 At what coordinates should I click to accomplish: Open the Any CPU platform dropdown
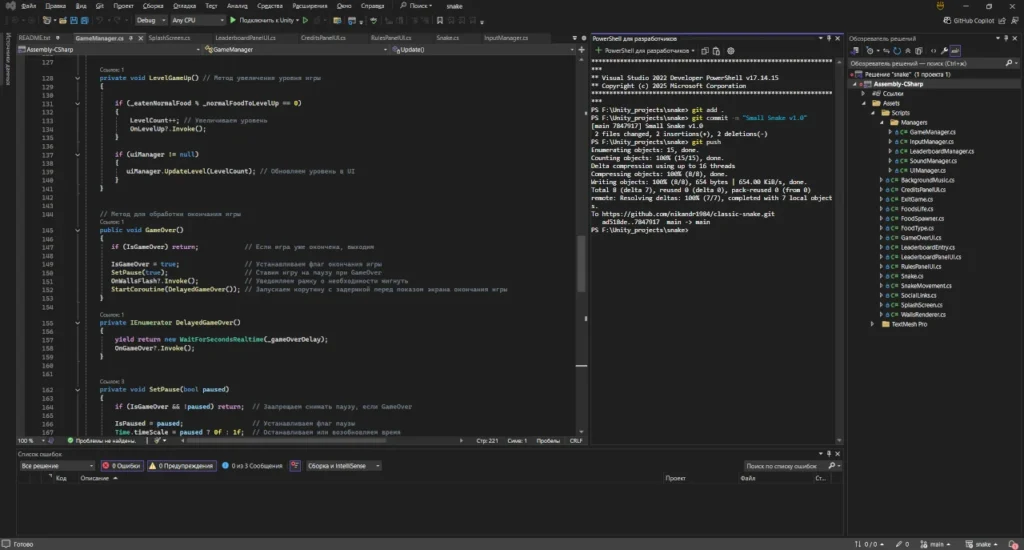[x=198, y=20]
